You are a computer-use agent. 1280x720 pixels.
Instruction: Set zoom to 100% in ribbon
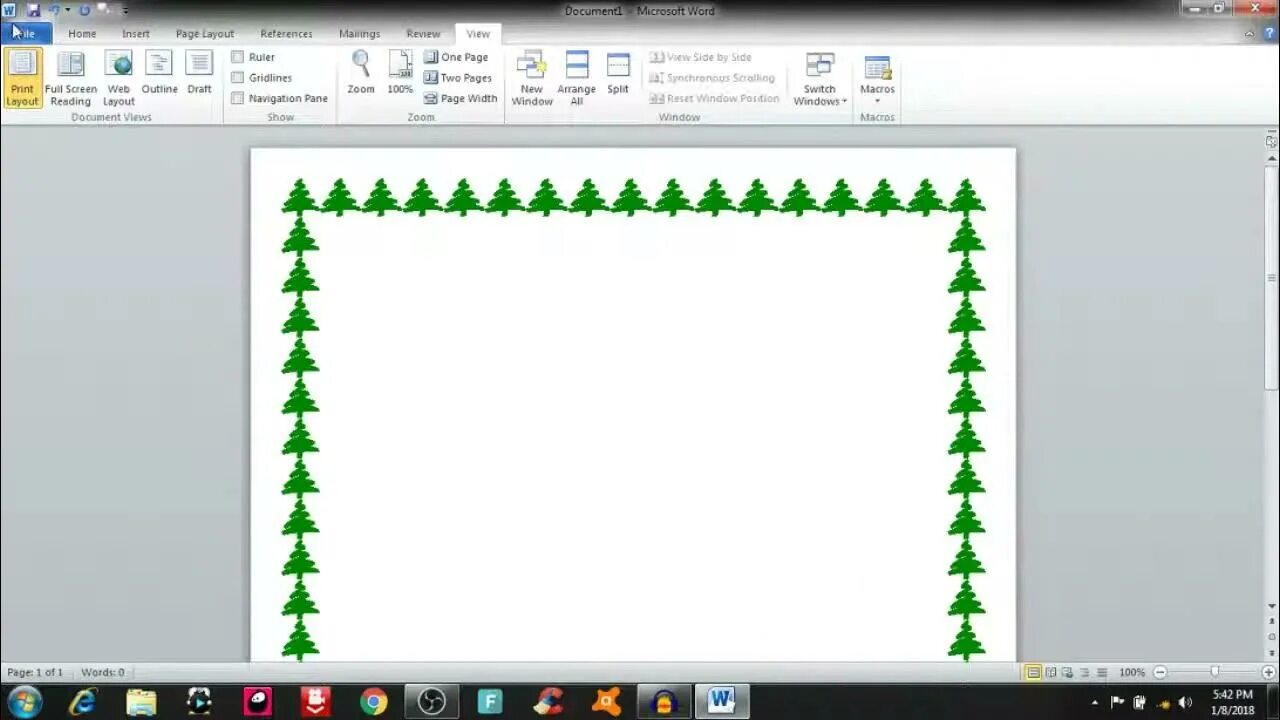(x=400, y=72)
